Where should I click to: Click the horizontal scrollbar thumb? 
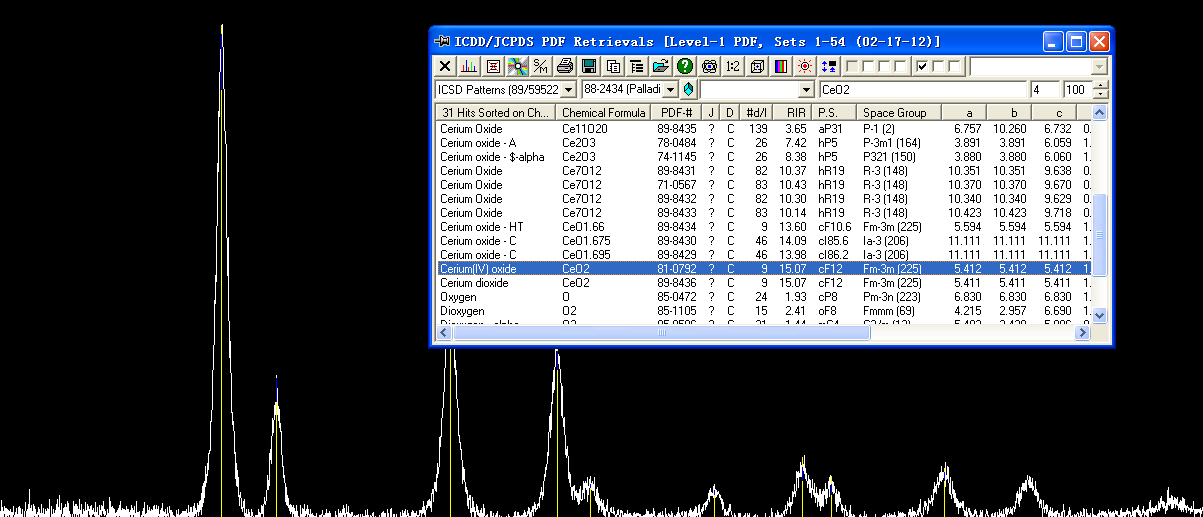point(661,332)
